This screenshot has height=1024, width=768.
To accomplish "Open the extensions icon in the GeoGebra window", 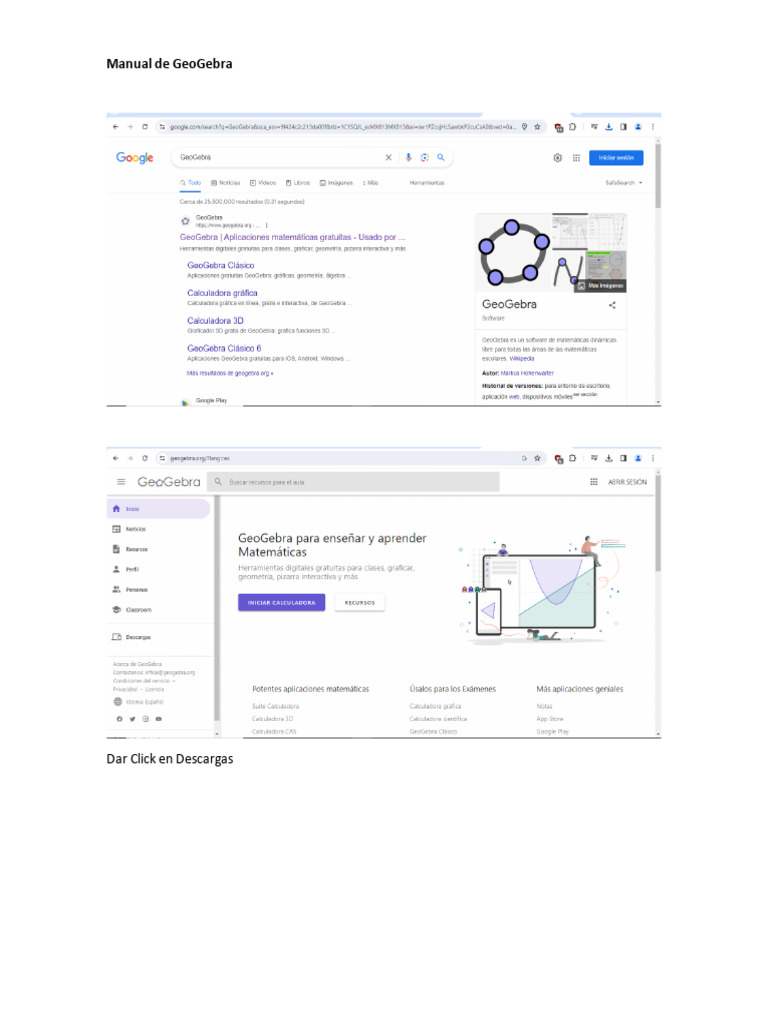I will coord(572,458).
